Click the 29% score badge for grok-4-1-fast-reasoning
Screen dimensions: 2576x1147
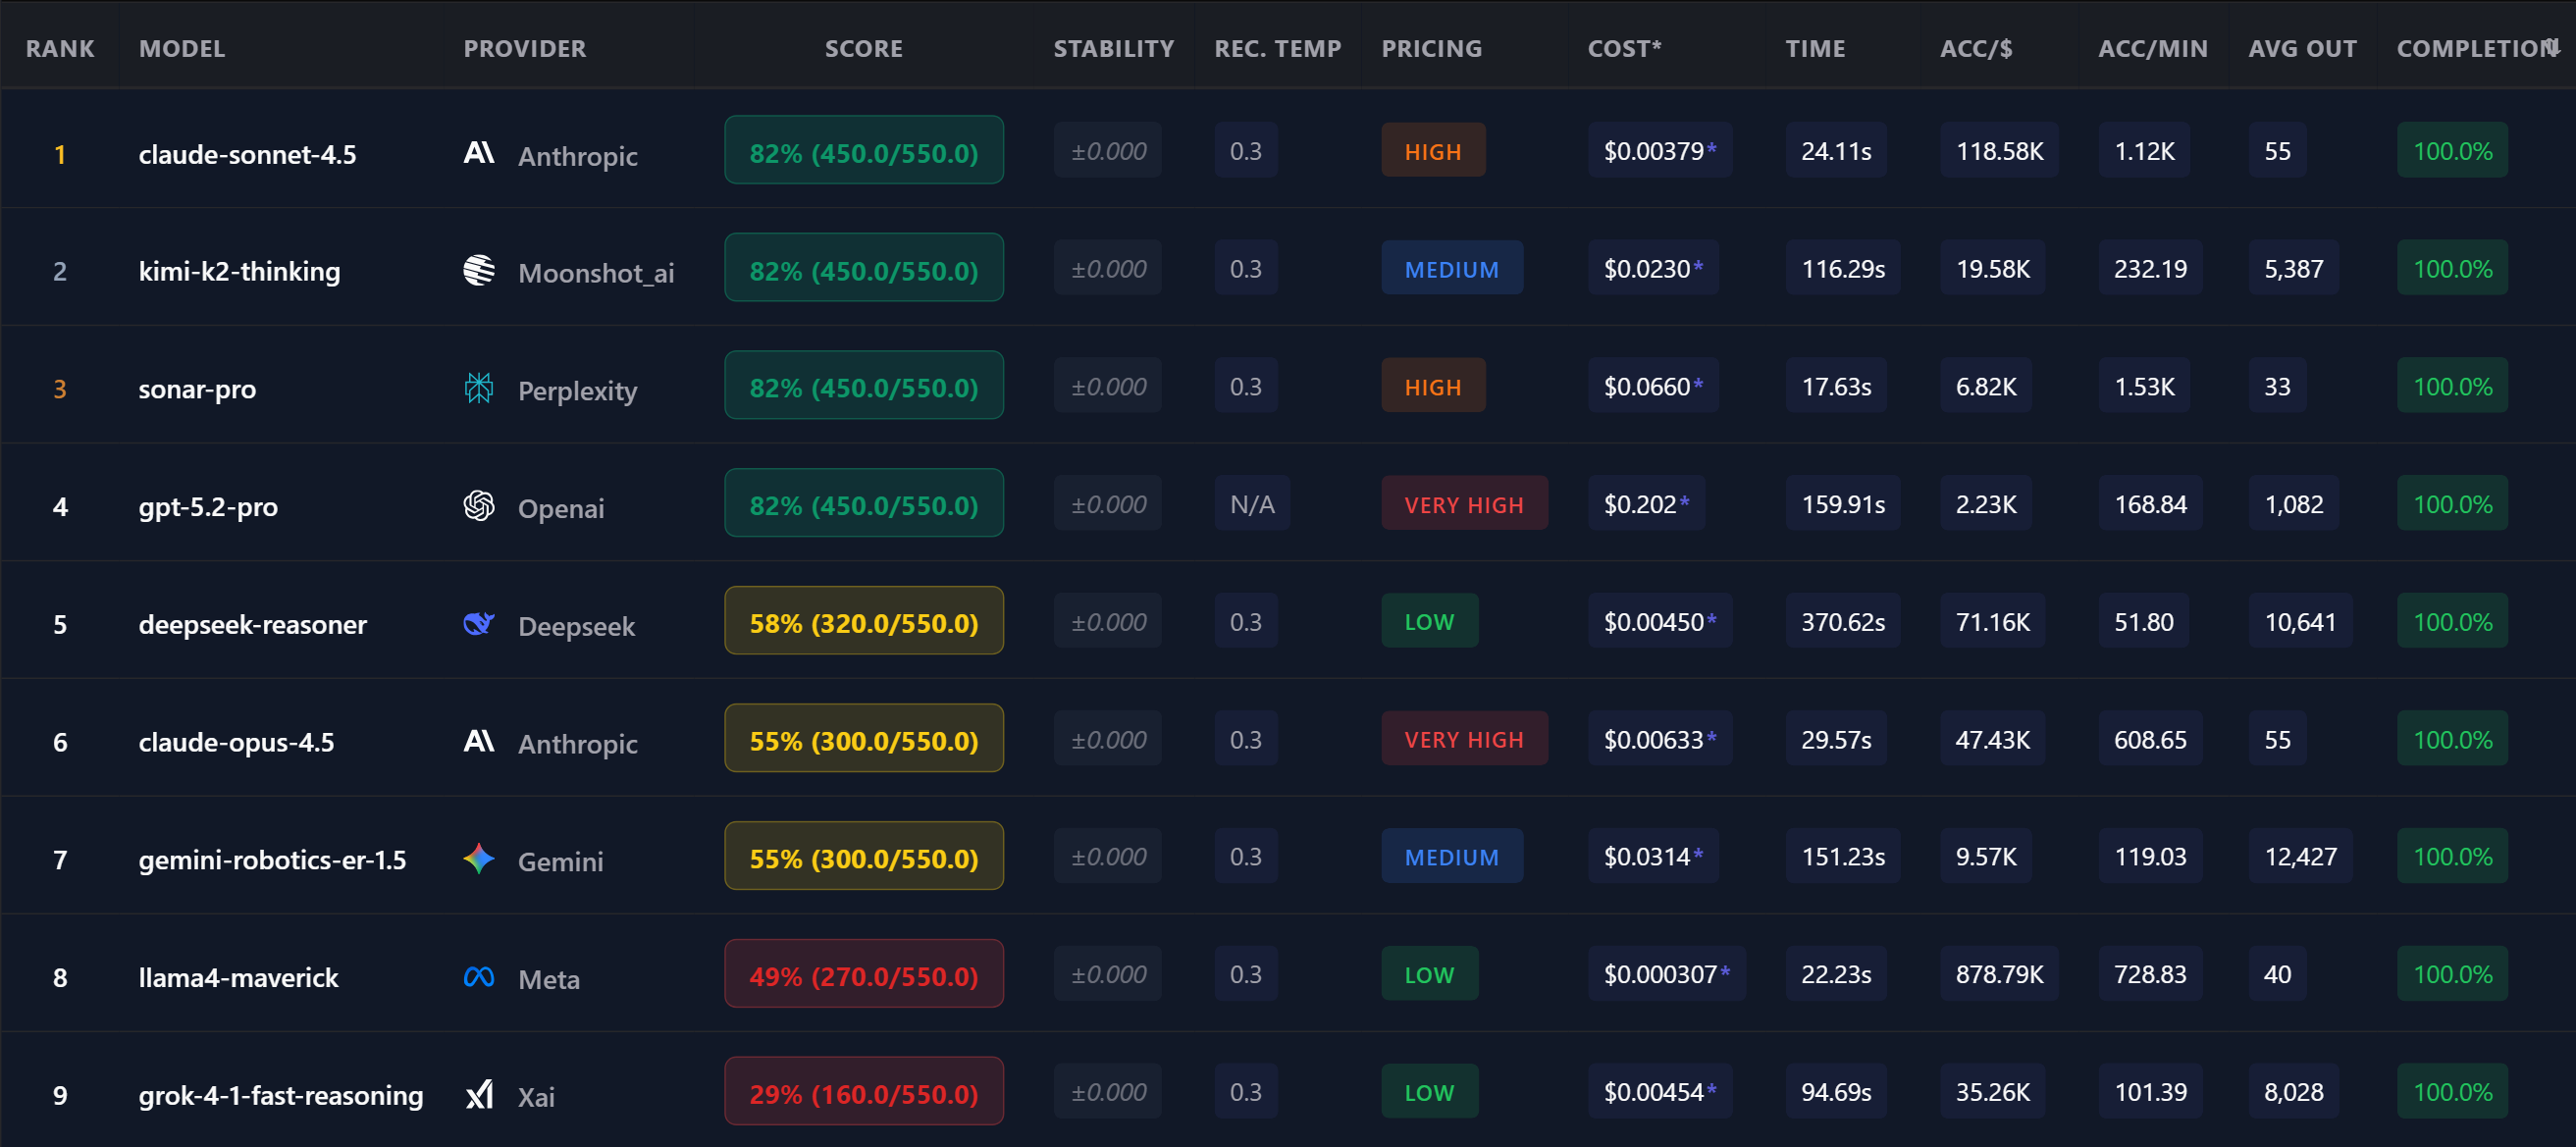tap(863, 1091)
